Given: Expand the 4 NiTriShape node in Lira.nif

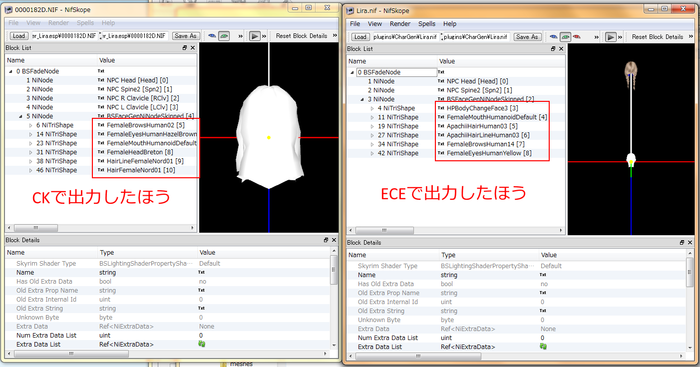Looking at the screenshot, I should (372, 108).
